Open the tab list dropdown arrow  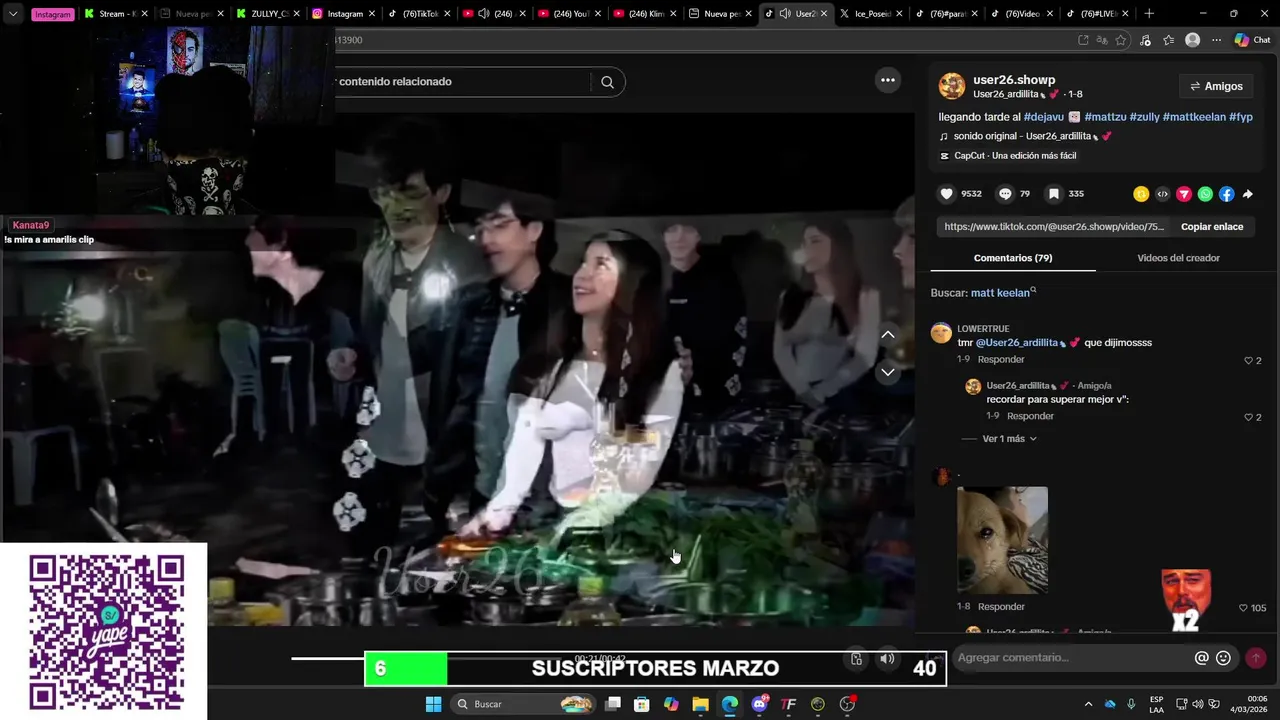[x=12, y=14]
